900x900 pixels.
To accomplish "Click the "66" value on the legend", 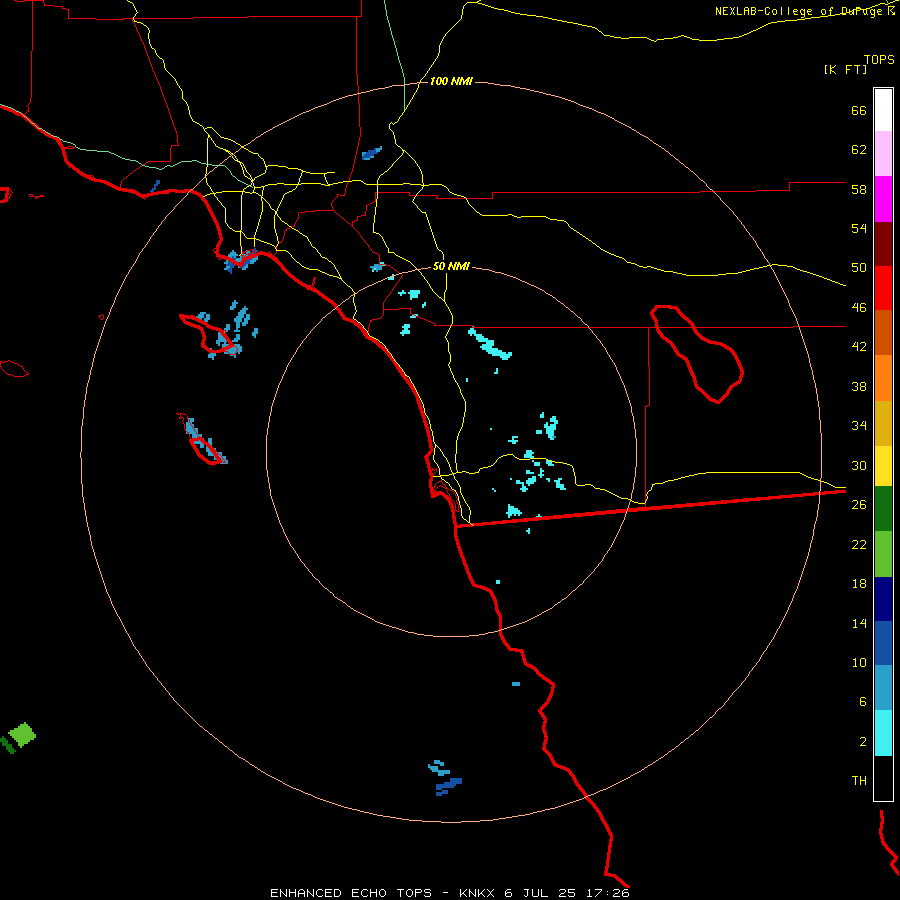I will 859,111.
